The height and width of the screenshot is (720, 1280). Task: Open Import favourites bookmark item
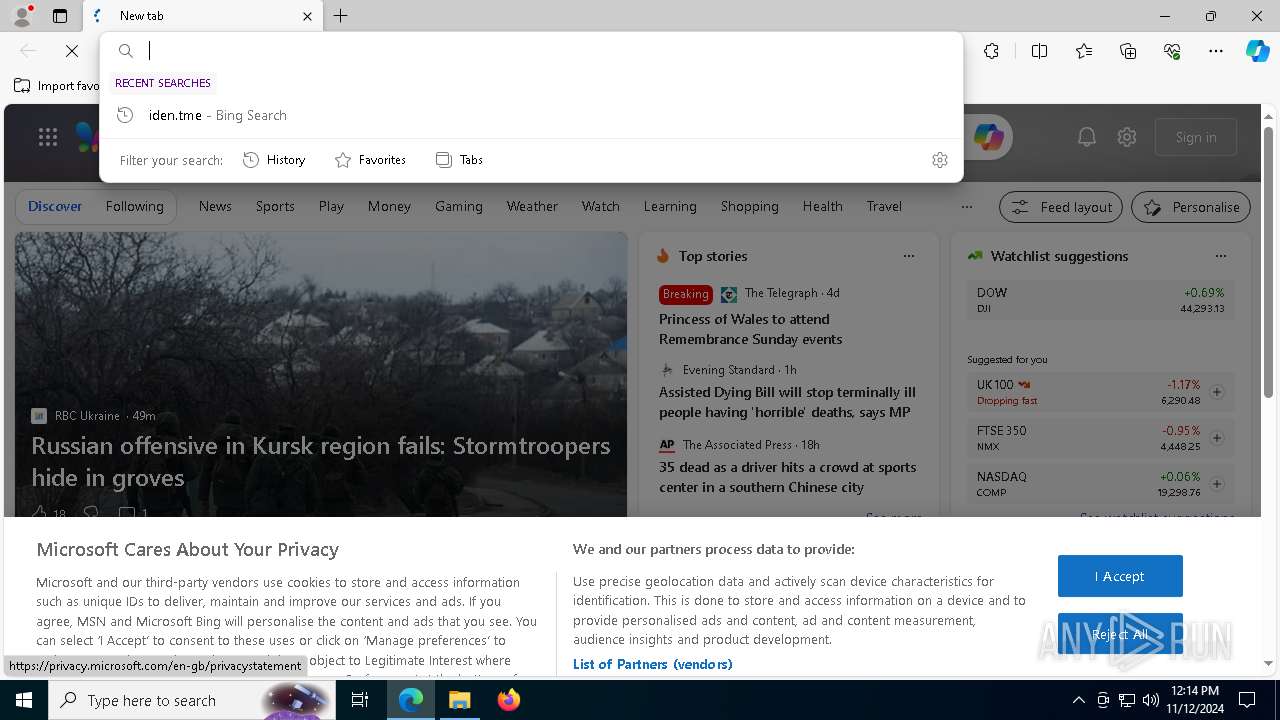pyautogui.click(x=57, y=86)
